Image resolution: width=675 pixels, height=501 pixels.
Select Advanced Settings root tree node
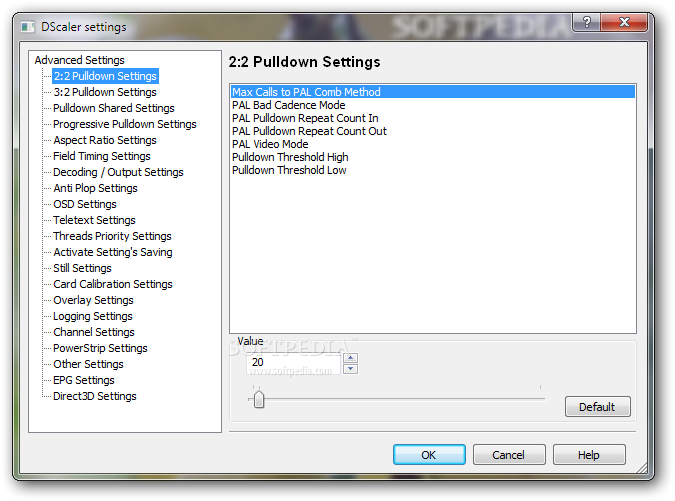[80, 60]
